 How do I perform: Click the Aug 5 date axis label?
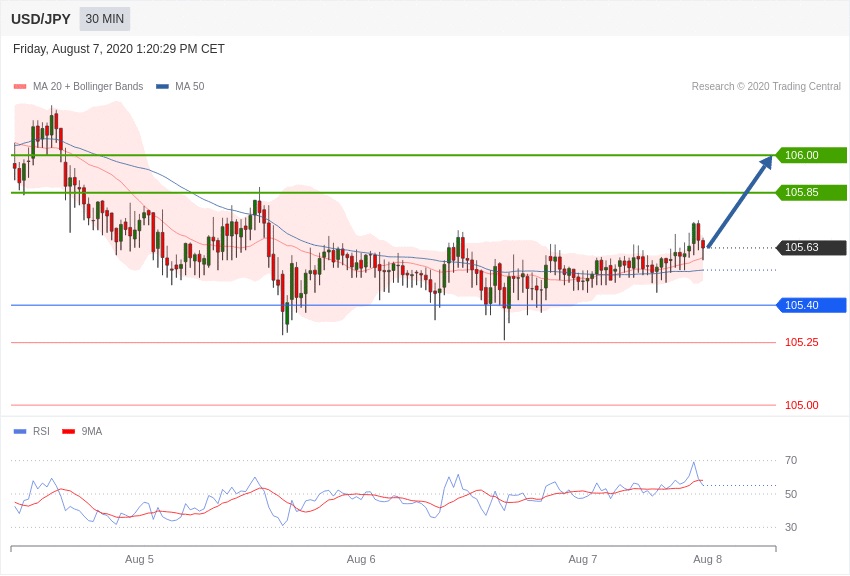[139, 559]
